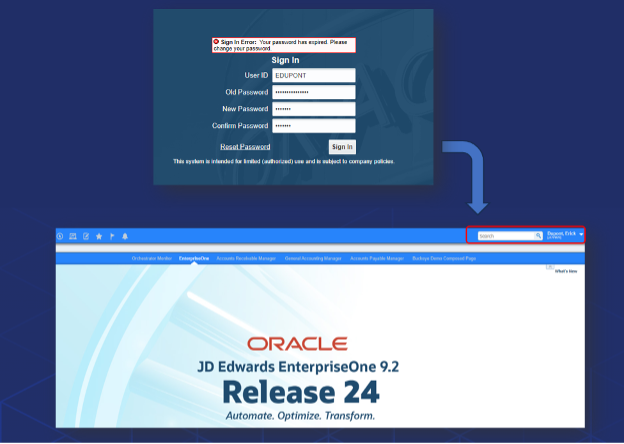624x444 pixels.
Task: Open the notifications bell icon
Action: click(x=125, y=236)
